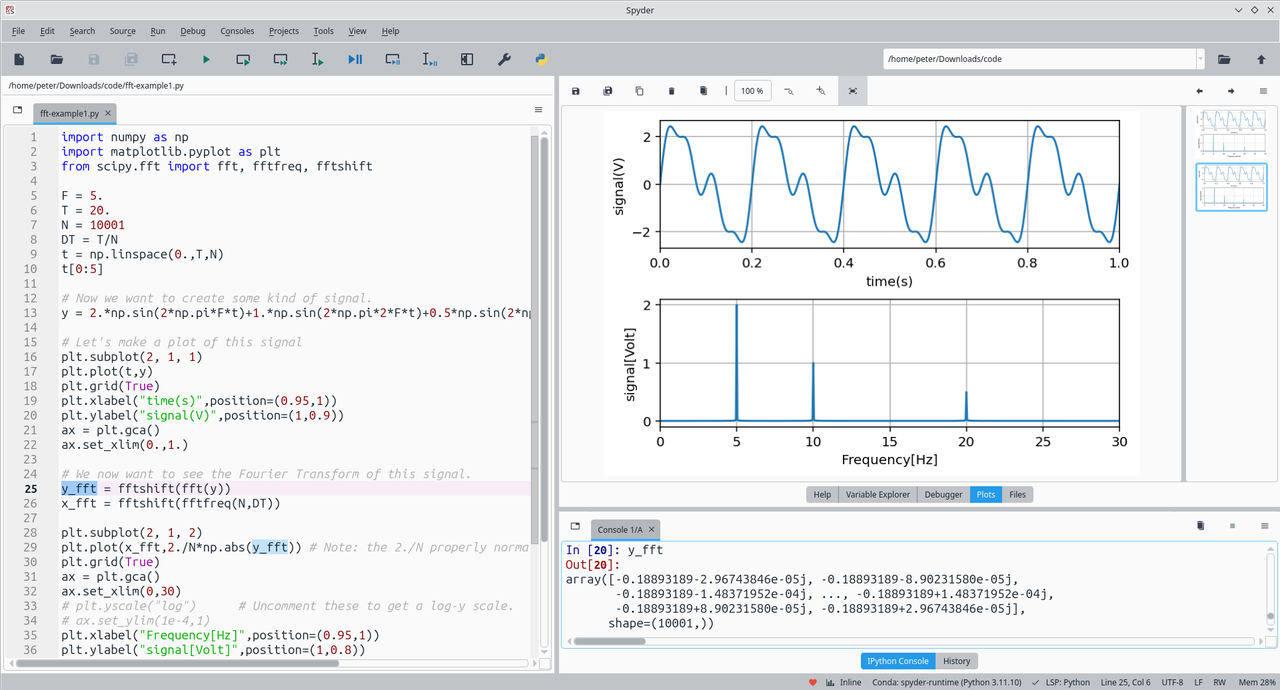Select the first plot thumbnail
The width and height of the screenshot is (1280, 690).
point(1230,133)
